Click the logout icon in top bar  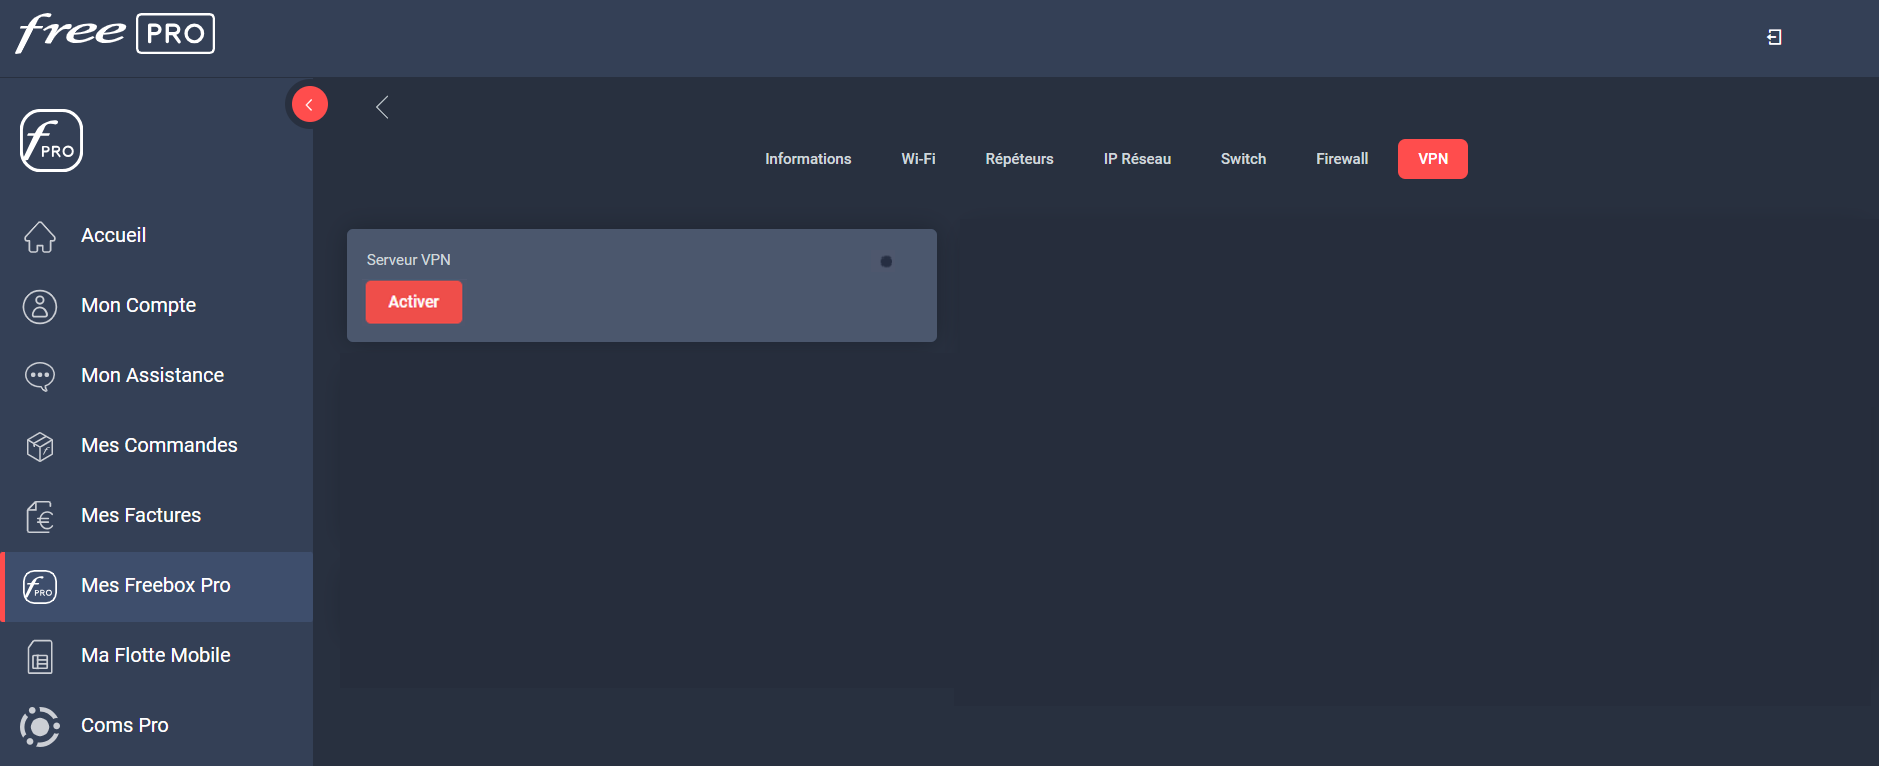coord(1774,37)
